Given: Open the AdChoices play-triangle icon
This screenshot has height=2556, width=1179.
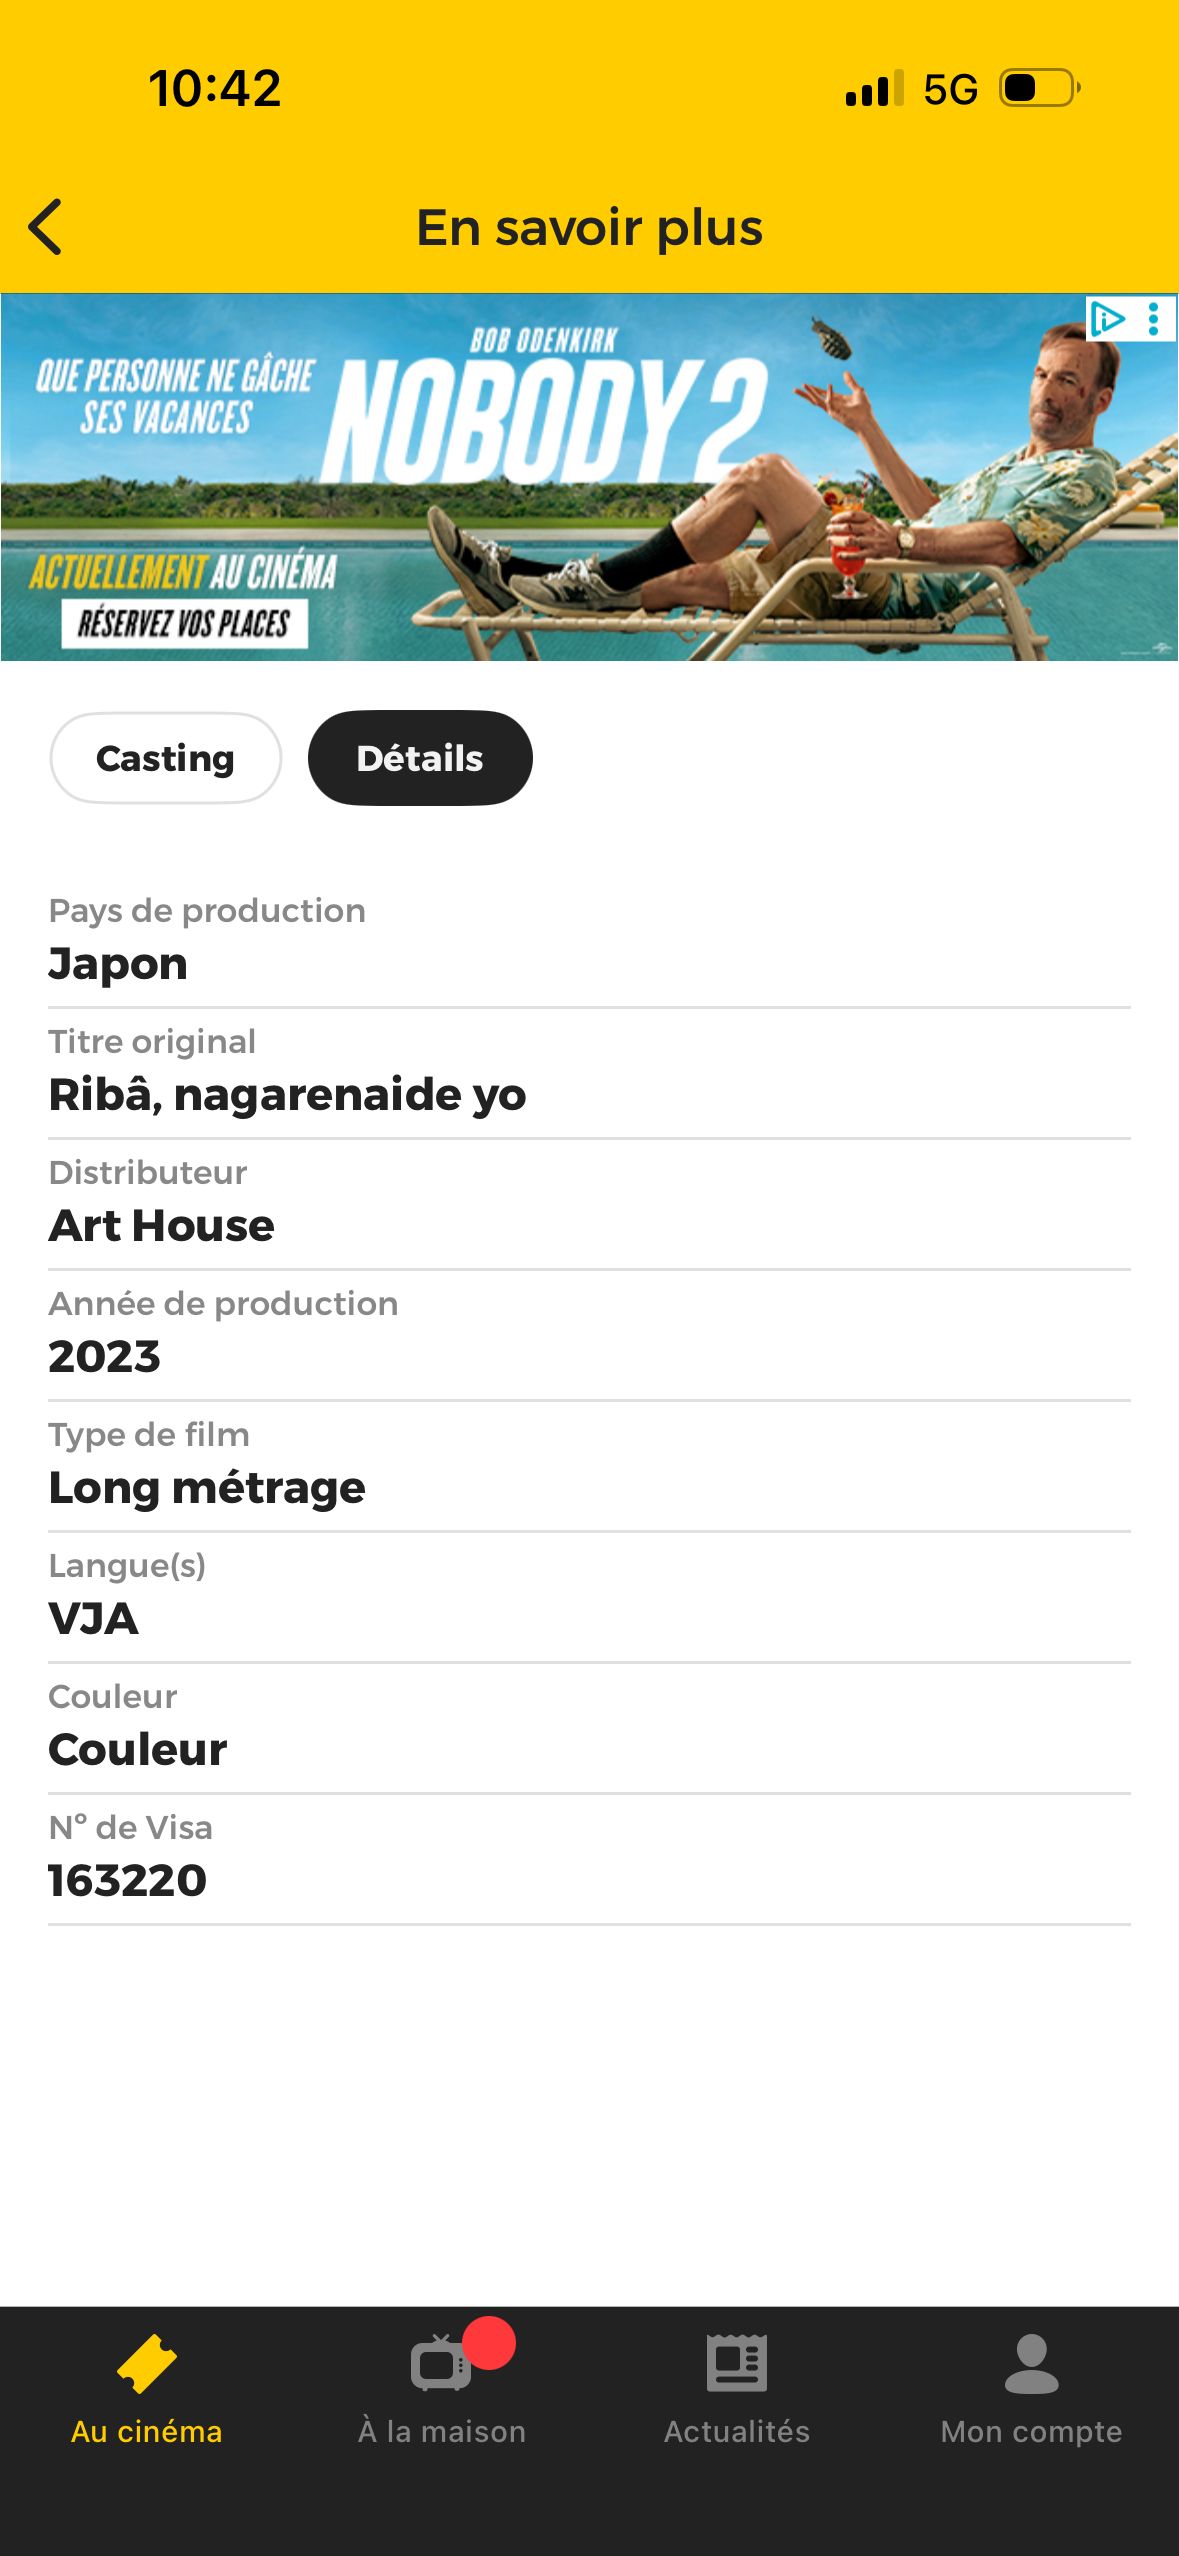Looking at the screenshot, I should pyautogui.click(x=1108, y=319).
